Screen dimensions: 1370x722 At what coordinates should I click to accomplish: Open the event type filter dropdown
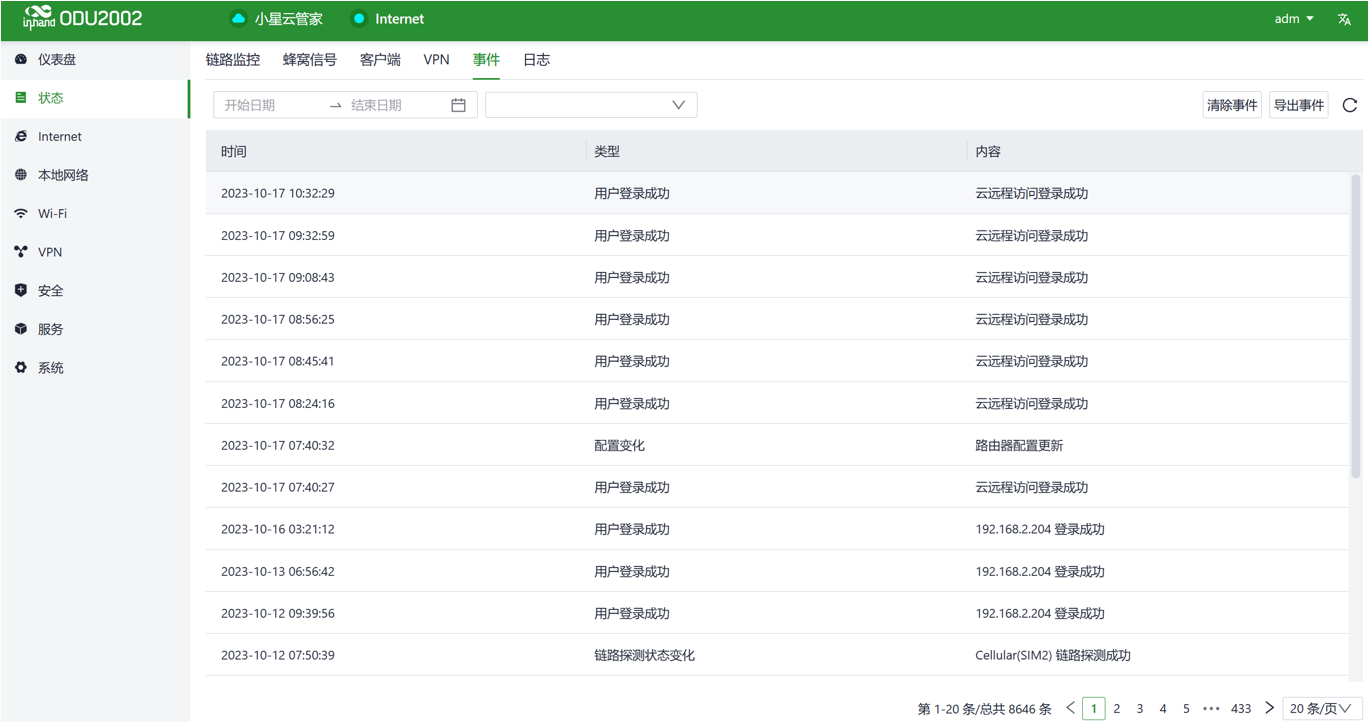591,105
